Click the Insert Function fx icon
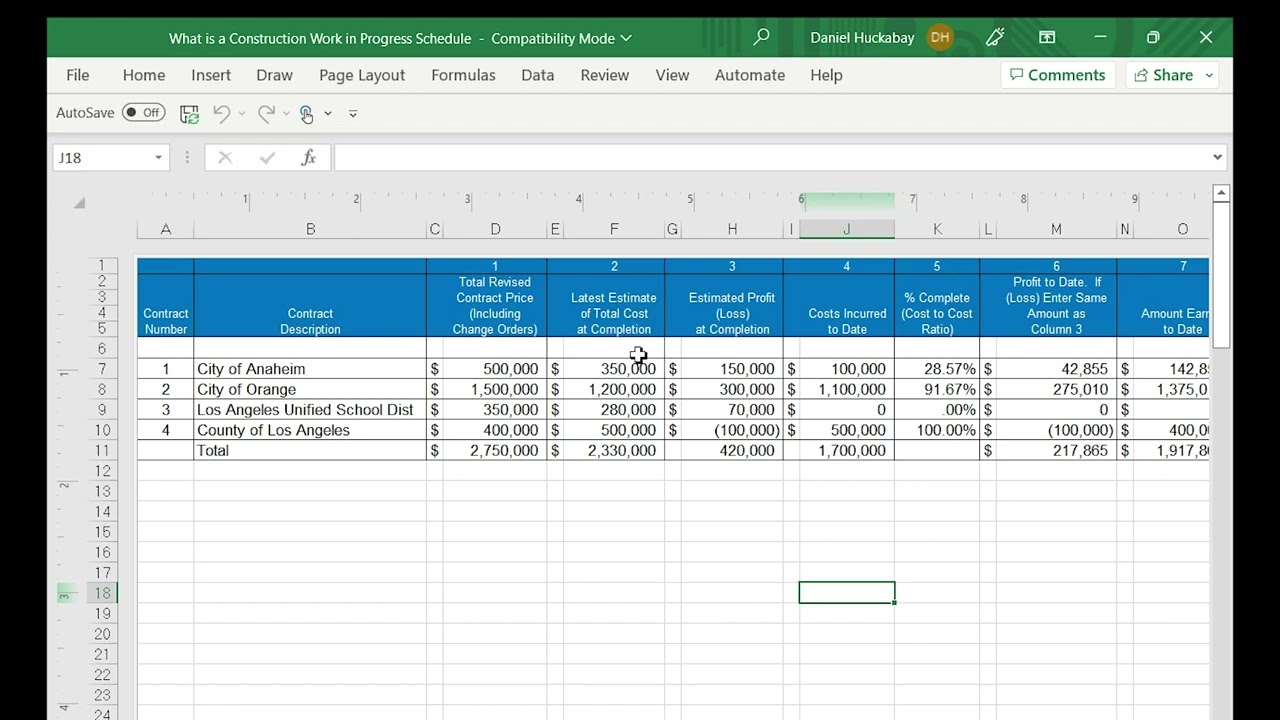 coord(309,158)
